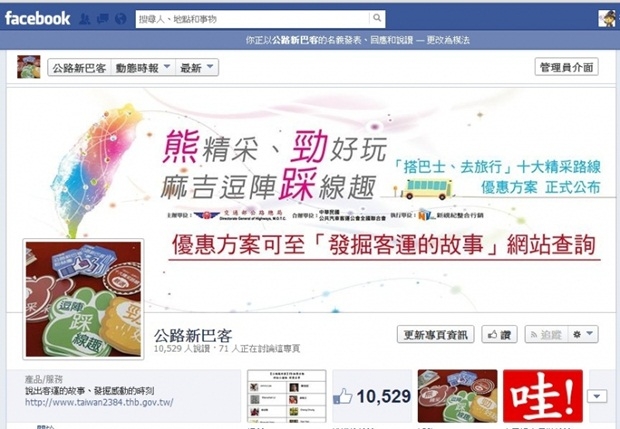
Task: Click the search magnifier icon
Action: click(x=377, y=18)
